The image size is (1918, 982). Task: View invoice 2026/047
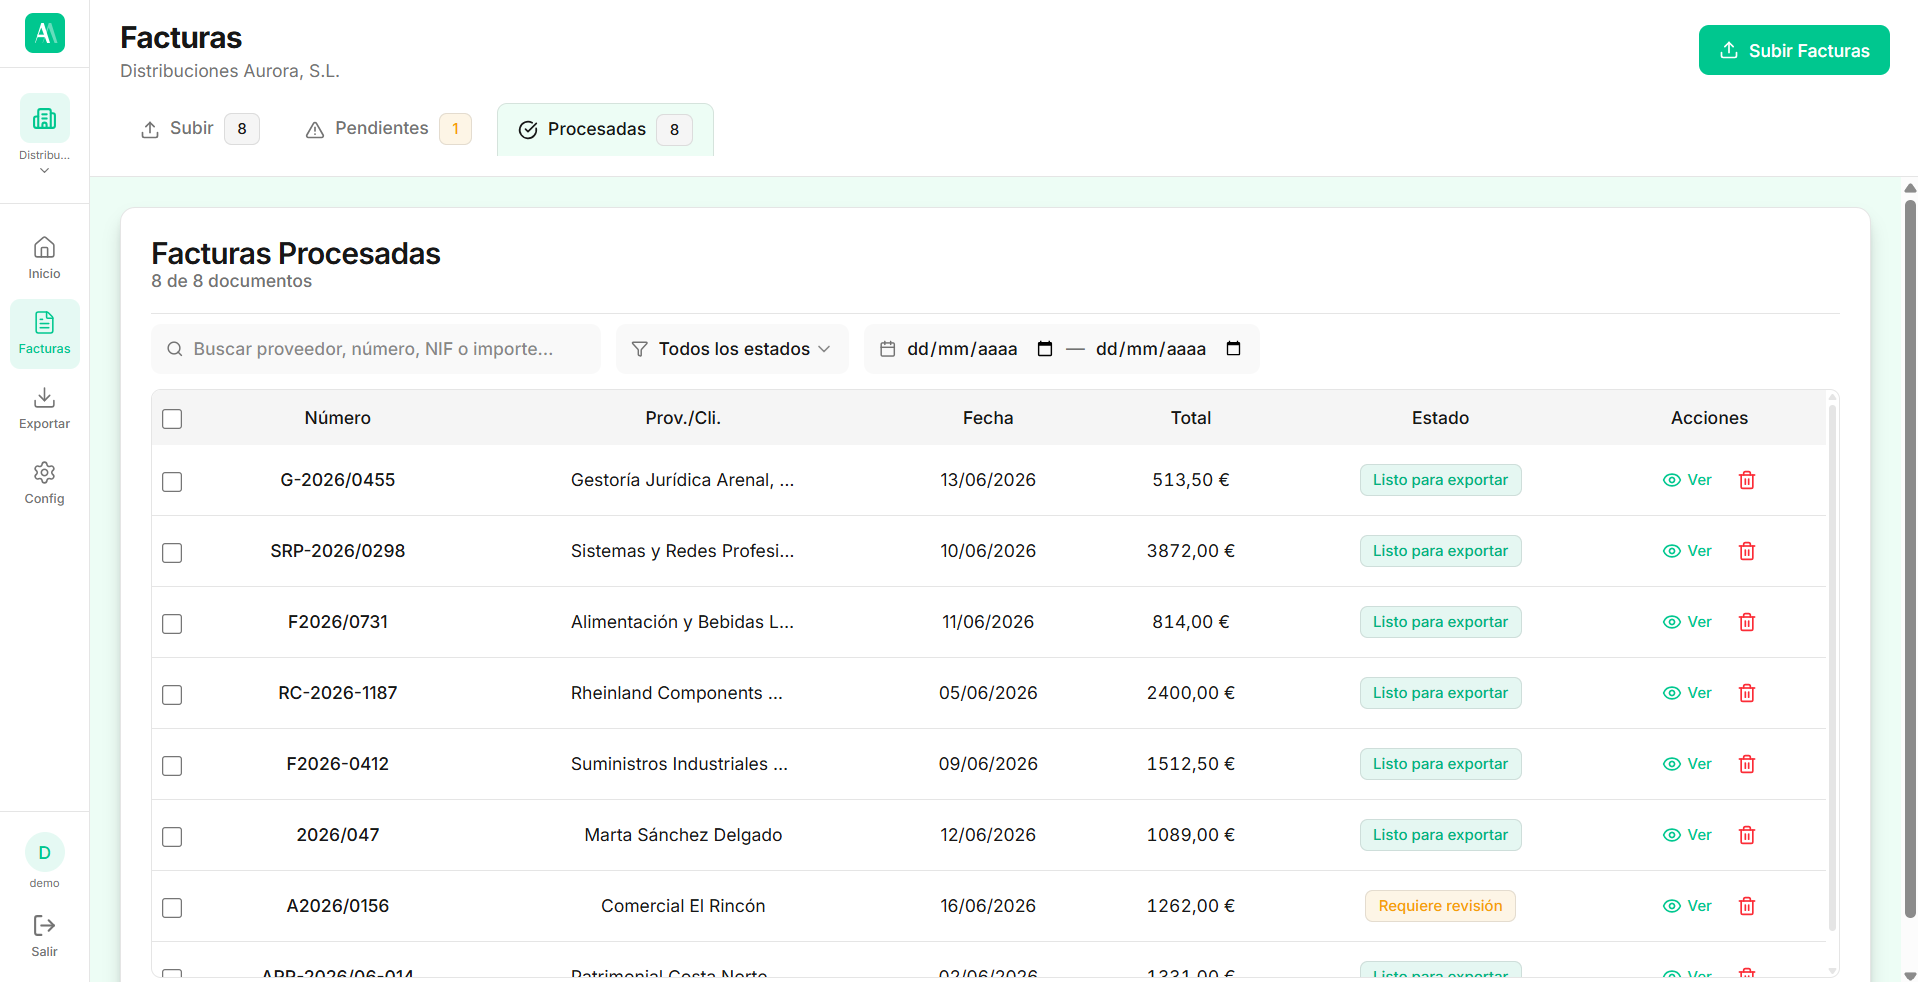[1687, 835]
